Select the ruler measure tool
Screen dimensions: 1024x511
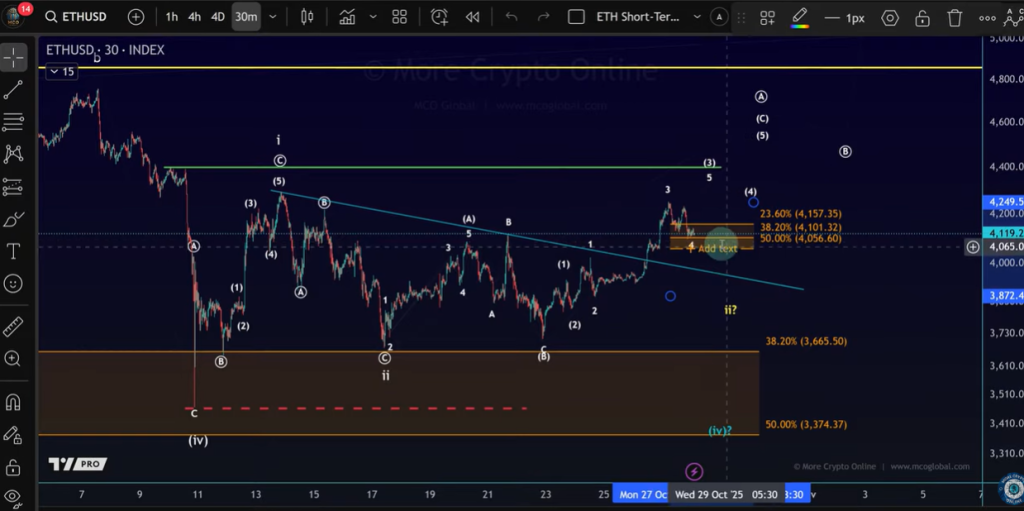click(x=14, y=326)
